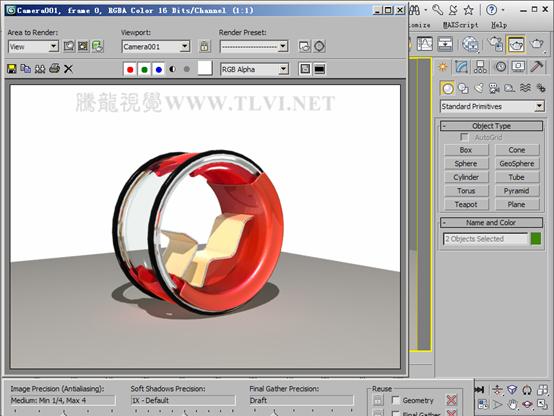The width and height of the screenshot is (554, 416).
Task: Click the Box primitive button
Action: (466, 150)
